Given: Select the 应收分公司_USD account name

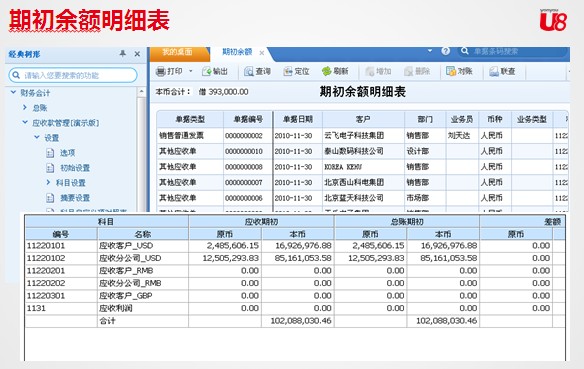Looking at the screenshot, I should (130, 258).
